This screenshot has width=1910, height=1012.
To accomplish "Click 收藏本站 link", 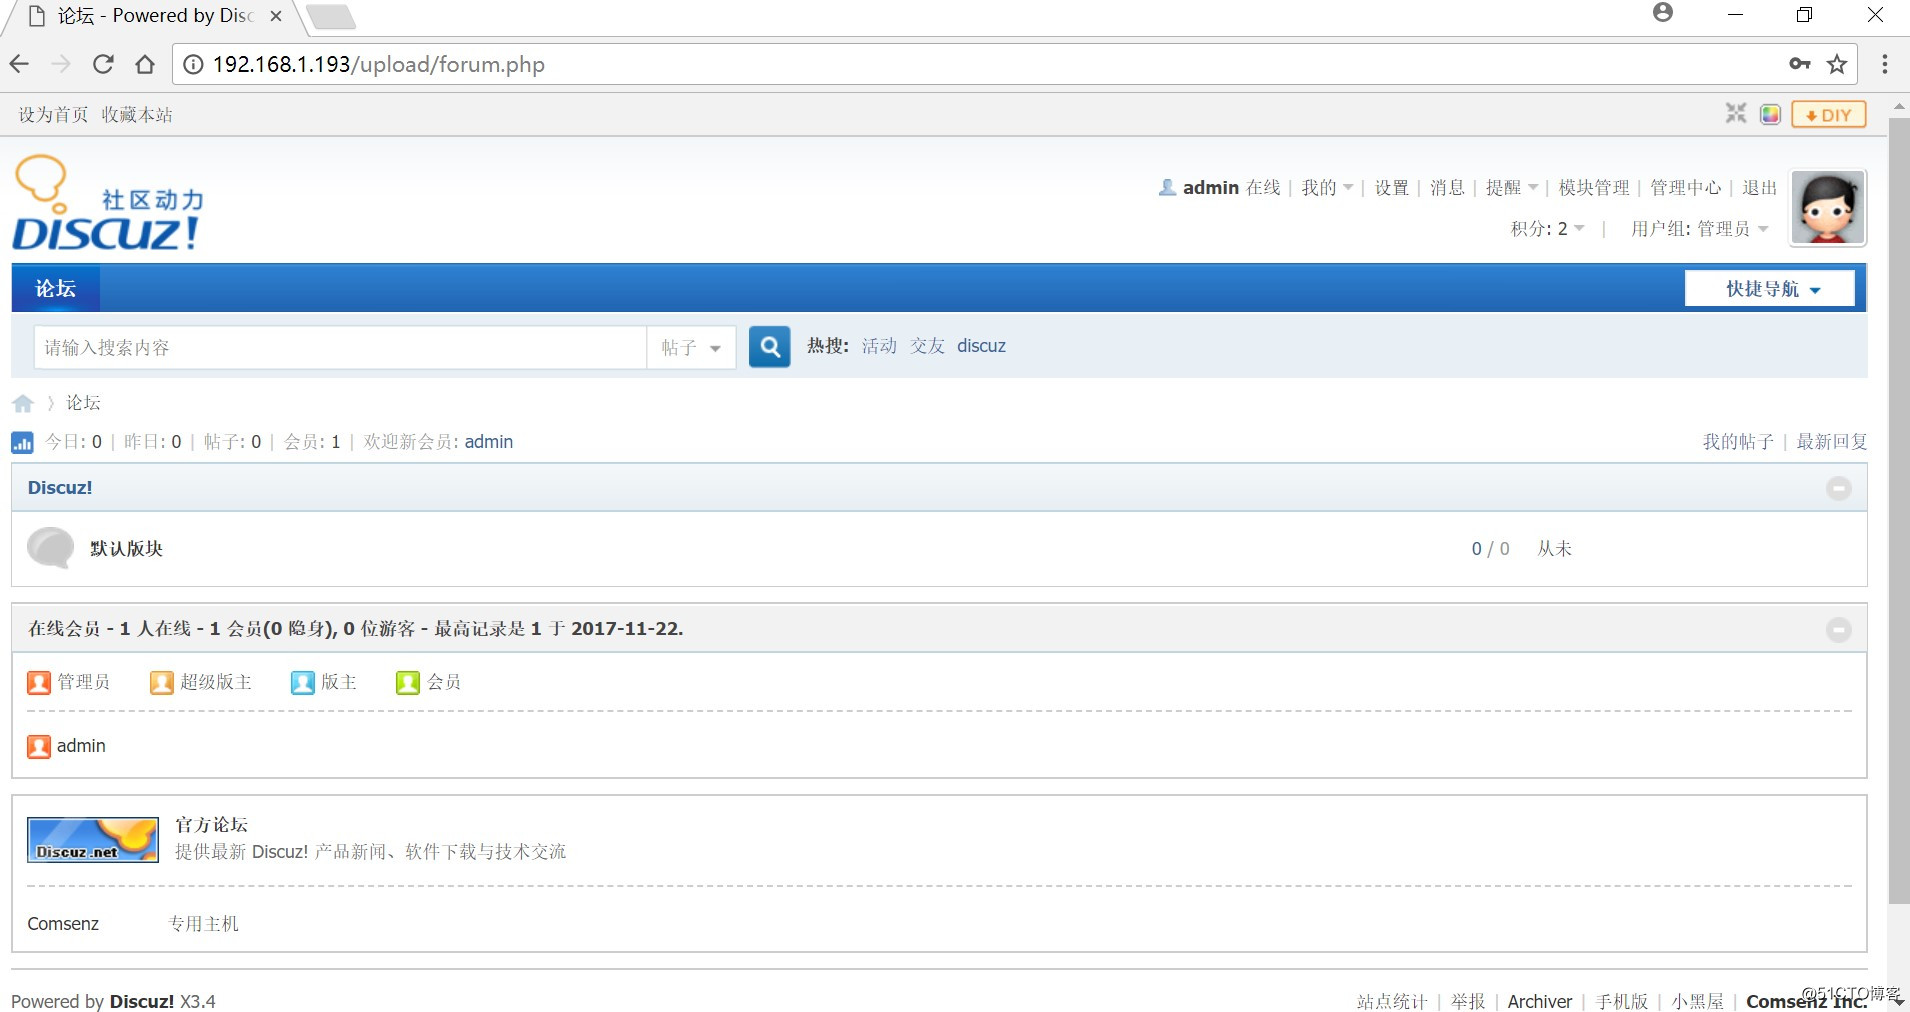I will pyautogui.click(x=137, y=115).
